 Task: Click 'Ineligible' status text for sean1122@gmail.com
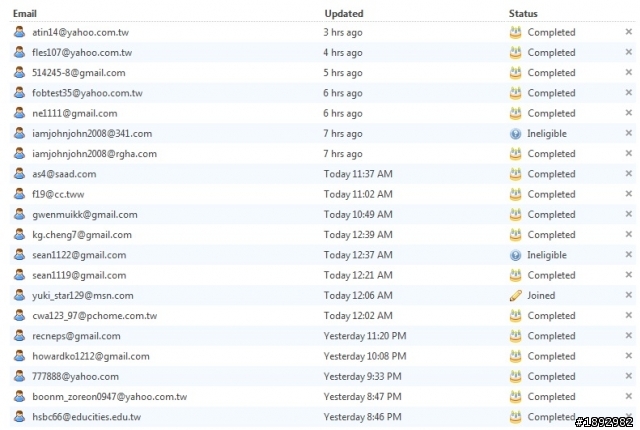coord(547,255)
